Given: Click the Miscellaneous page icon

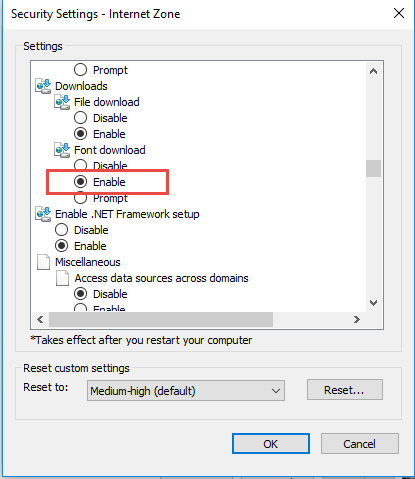Looking at the screenshot, I should [x=43, y=262].
